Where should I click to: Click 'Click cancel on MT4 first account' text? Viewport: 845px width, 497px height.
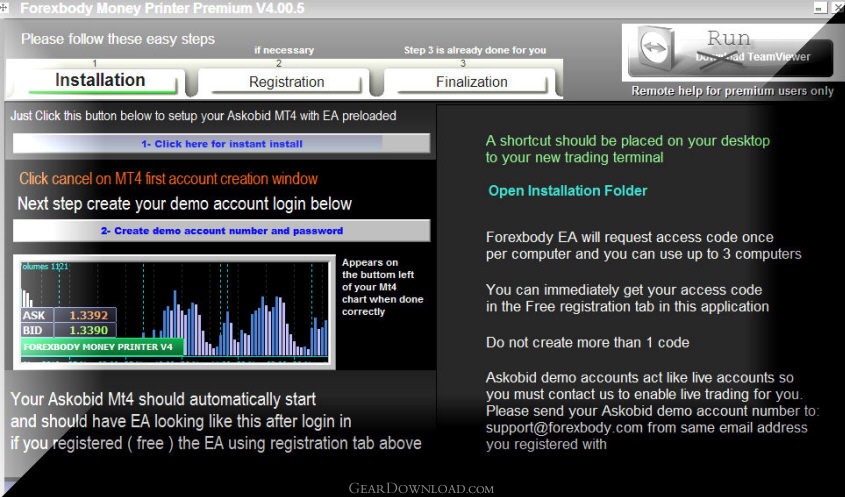click(x=169, y=179)
